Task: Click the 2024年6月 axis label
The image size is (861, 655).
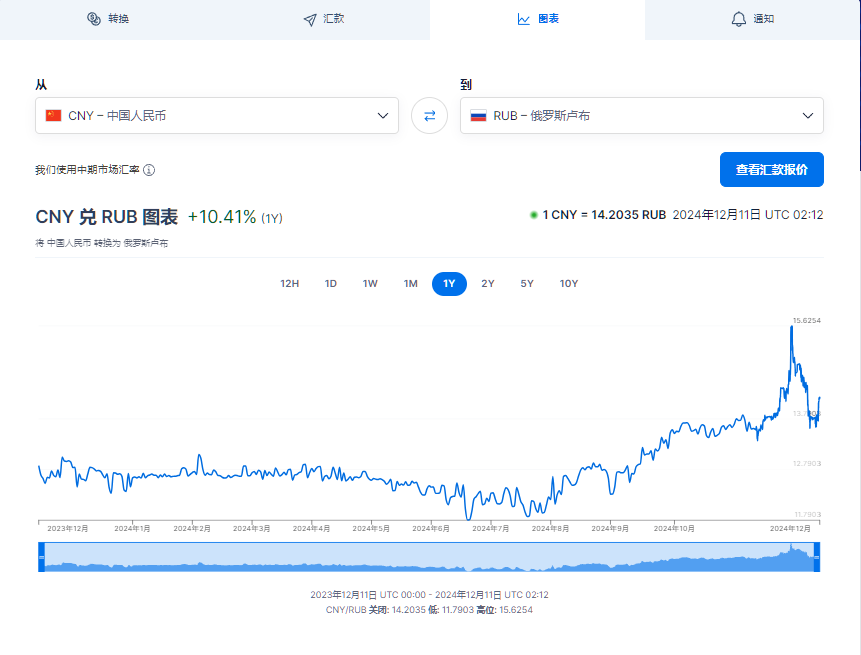Action: click(x=431, y=528)
